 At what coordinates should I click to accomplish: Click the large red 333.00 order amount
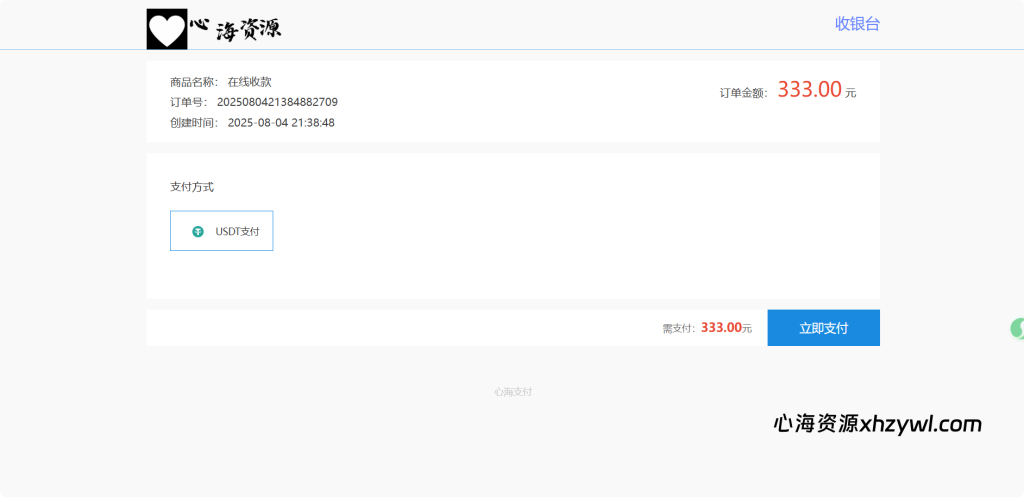click(809, 89)
